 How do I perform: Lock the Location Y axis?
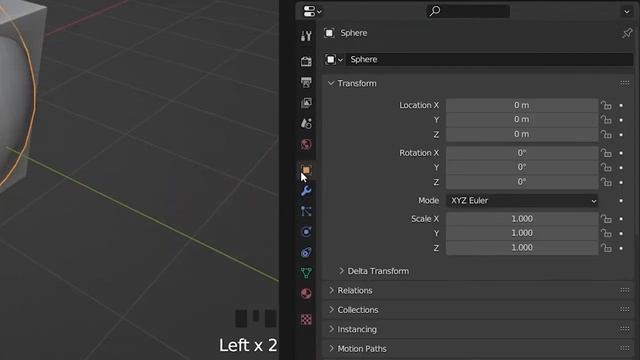606,120
